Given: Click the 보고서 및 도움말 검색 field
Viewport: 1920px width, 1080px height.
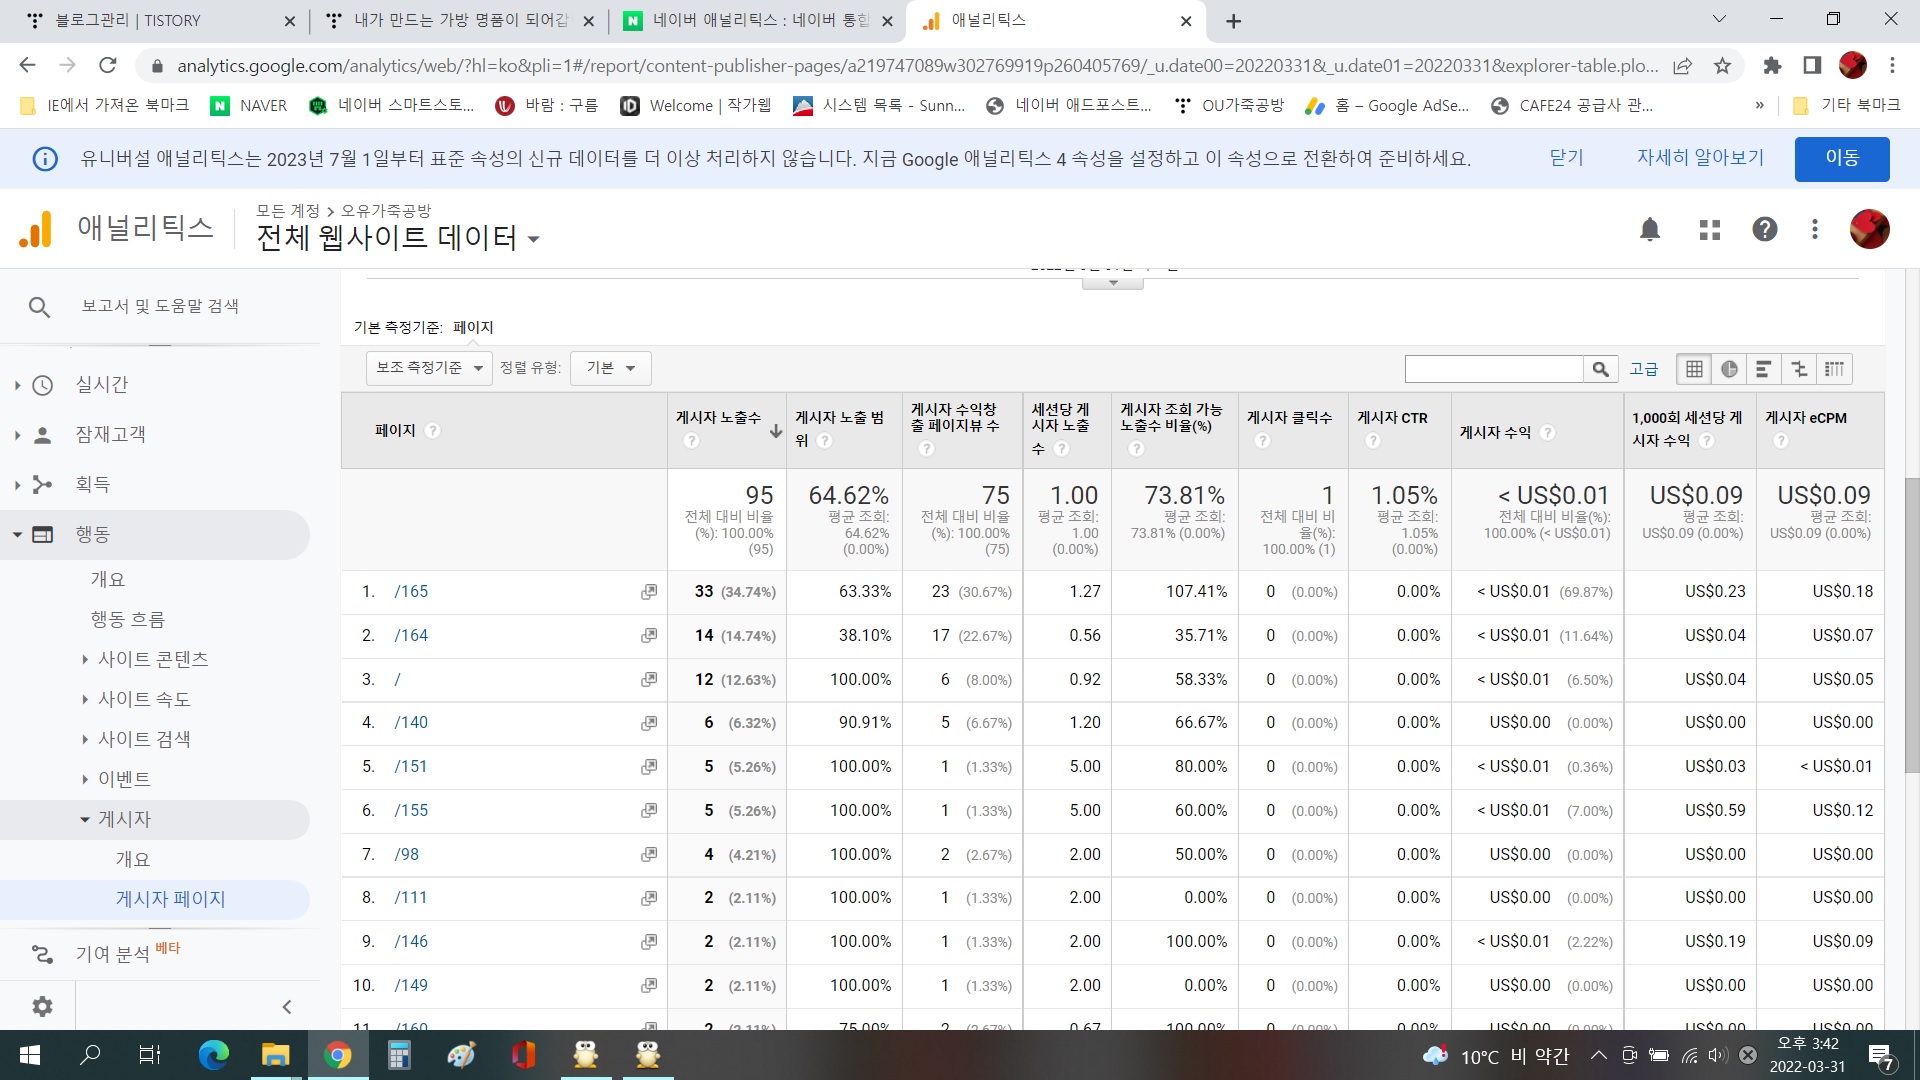Looking at the screenshot, I should click(160, 306).
